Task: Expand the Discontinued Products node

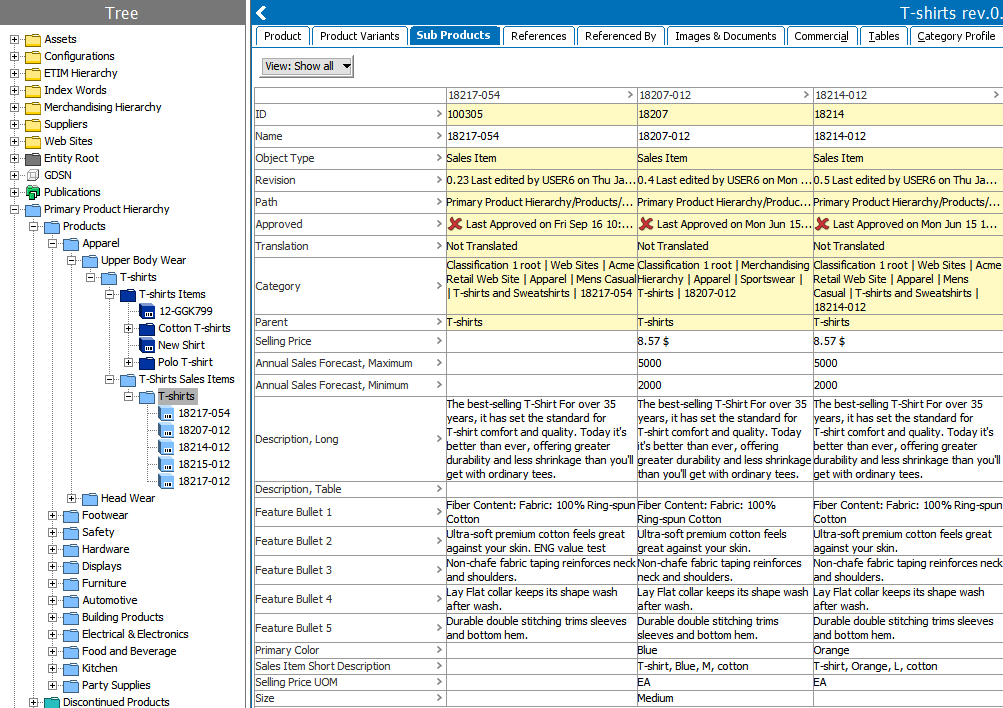Action: (33, 702)
